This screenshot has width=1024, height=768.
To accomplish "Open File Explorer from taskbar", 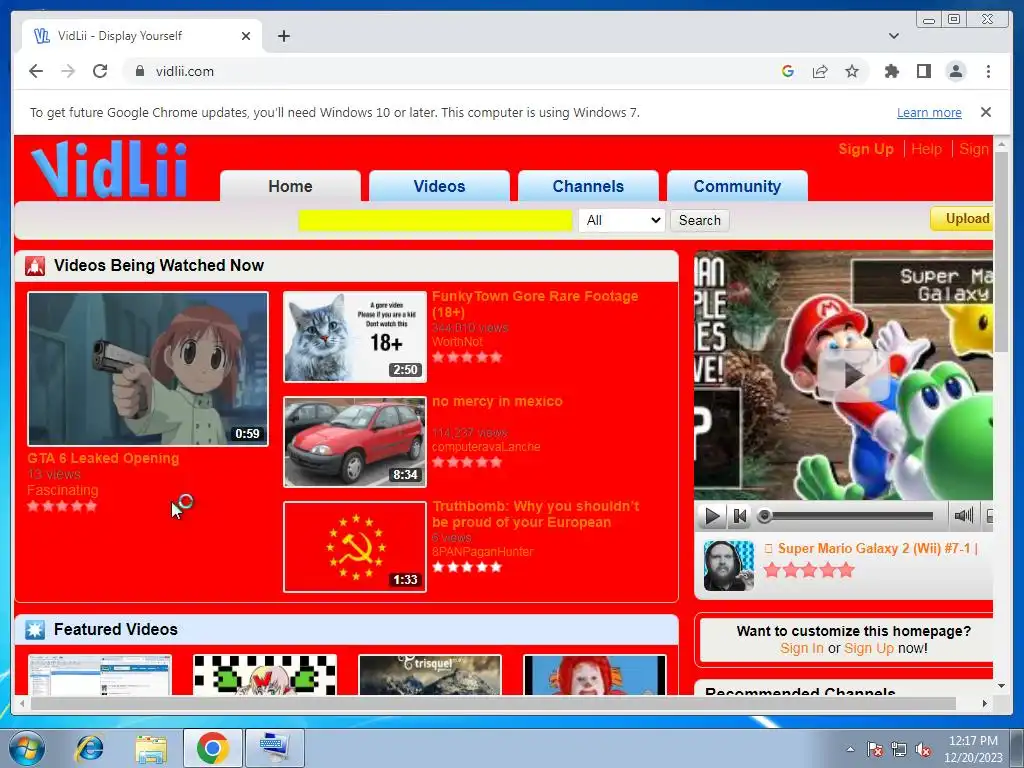I will tap(151, 748).
